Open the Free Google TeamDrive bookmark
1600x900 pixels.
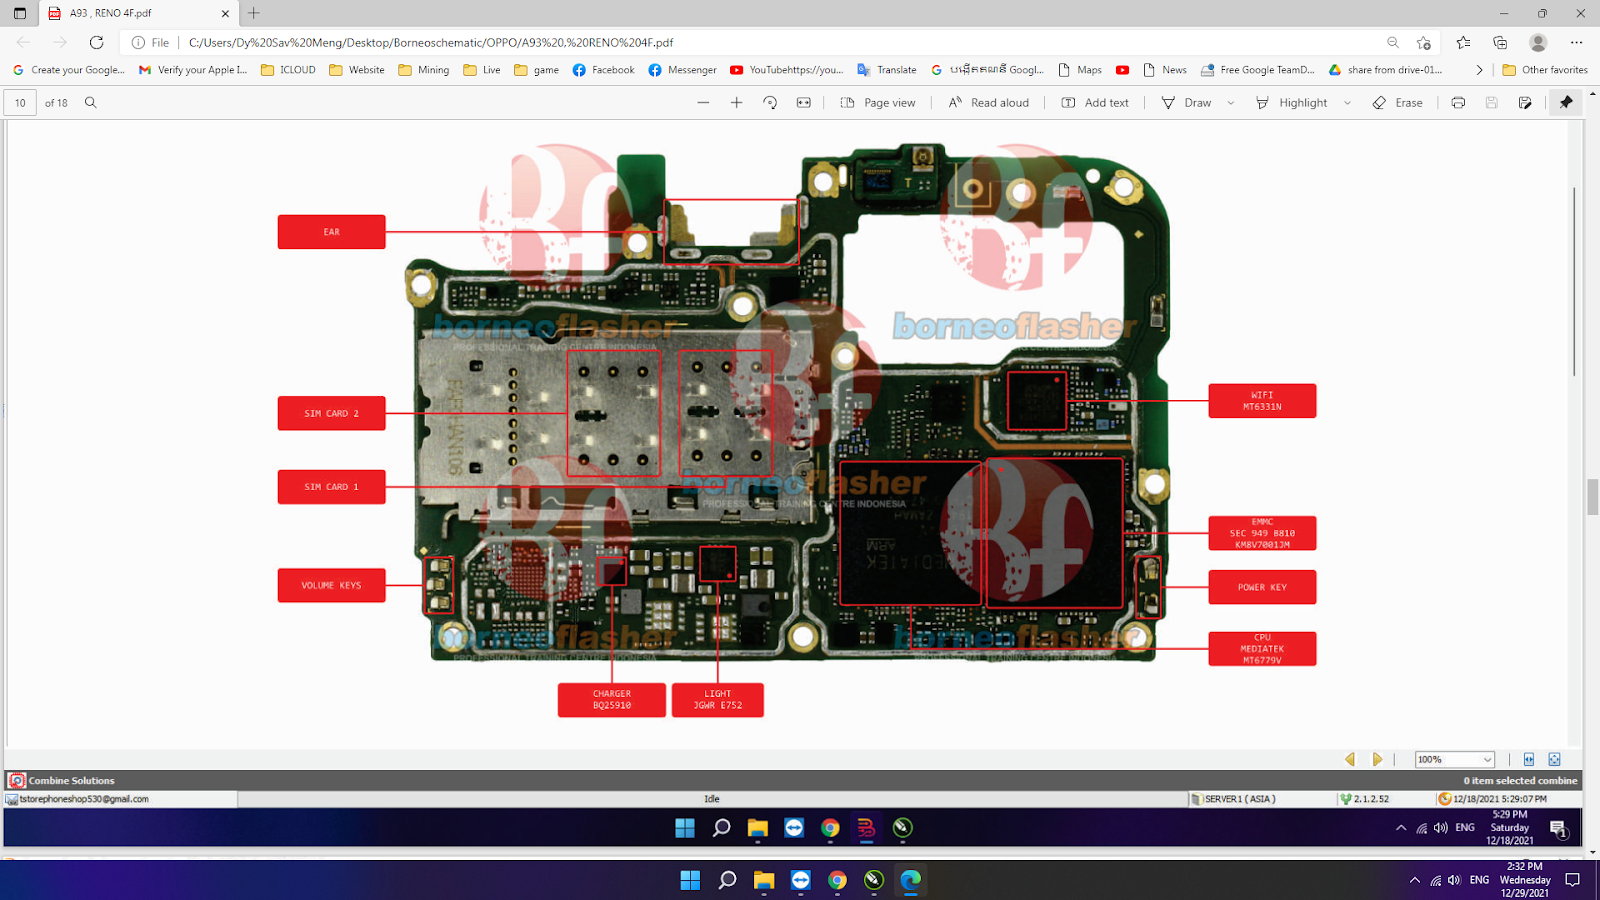click(x=1258, y=70)
